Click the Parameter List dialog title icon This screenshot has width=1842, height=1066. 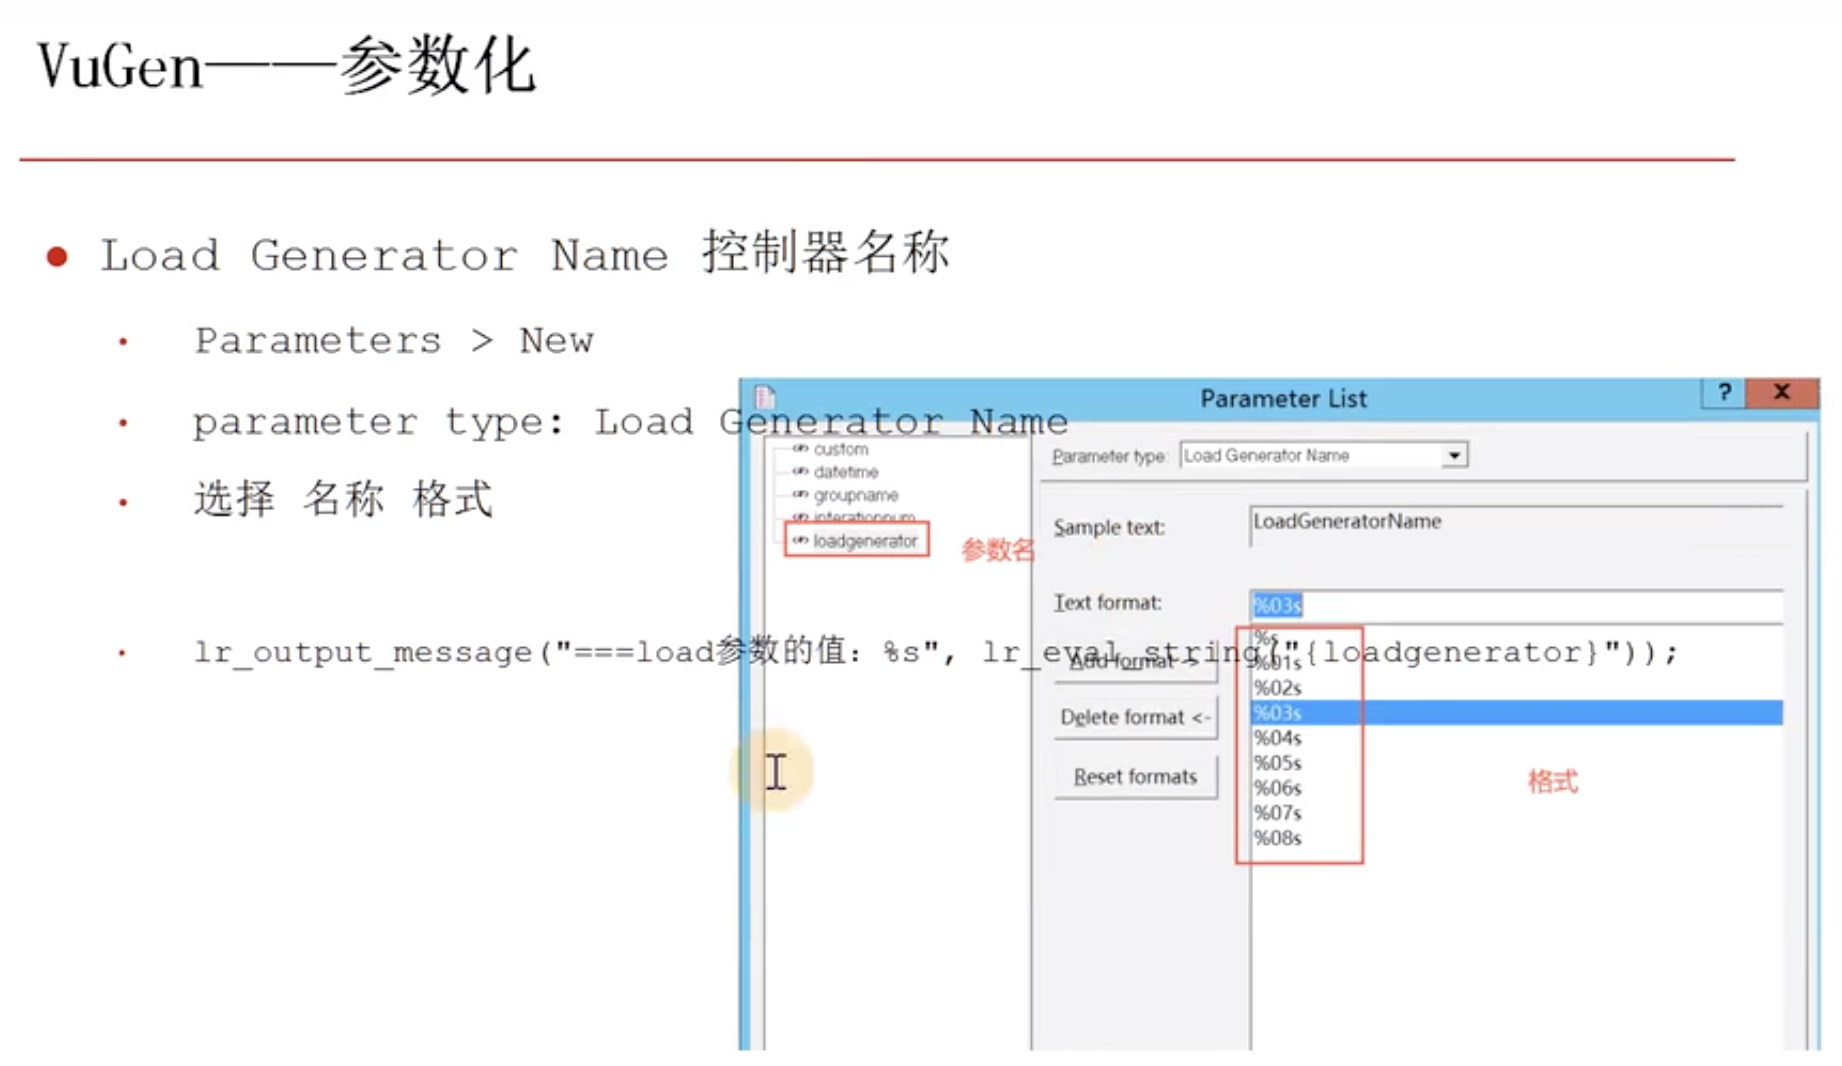click(765, 397)
